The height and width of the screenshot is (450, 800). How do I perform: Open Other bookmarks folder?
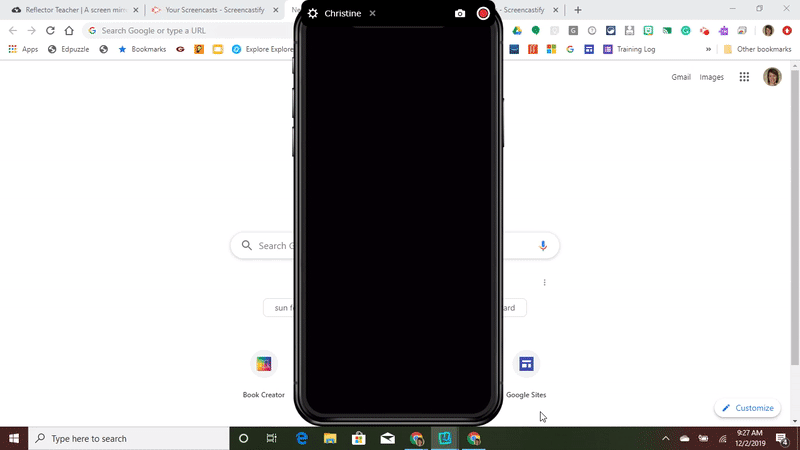click(x=758, y=49)
